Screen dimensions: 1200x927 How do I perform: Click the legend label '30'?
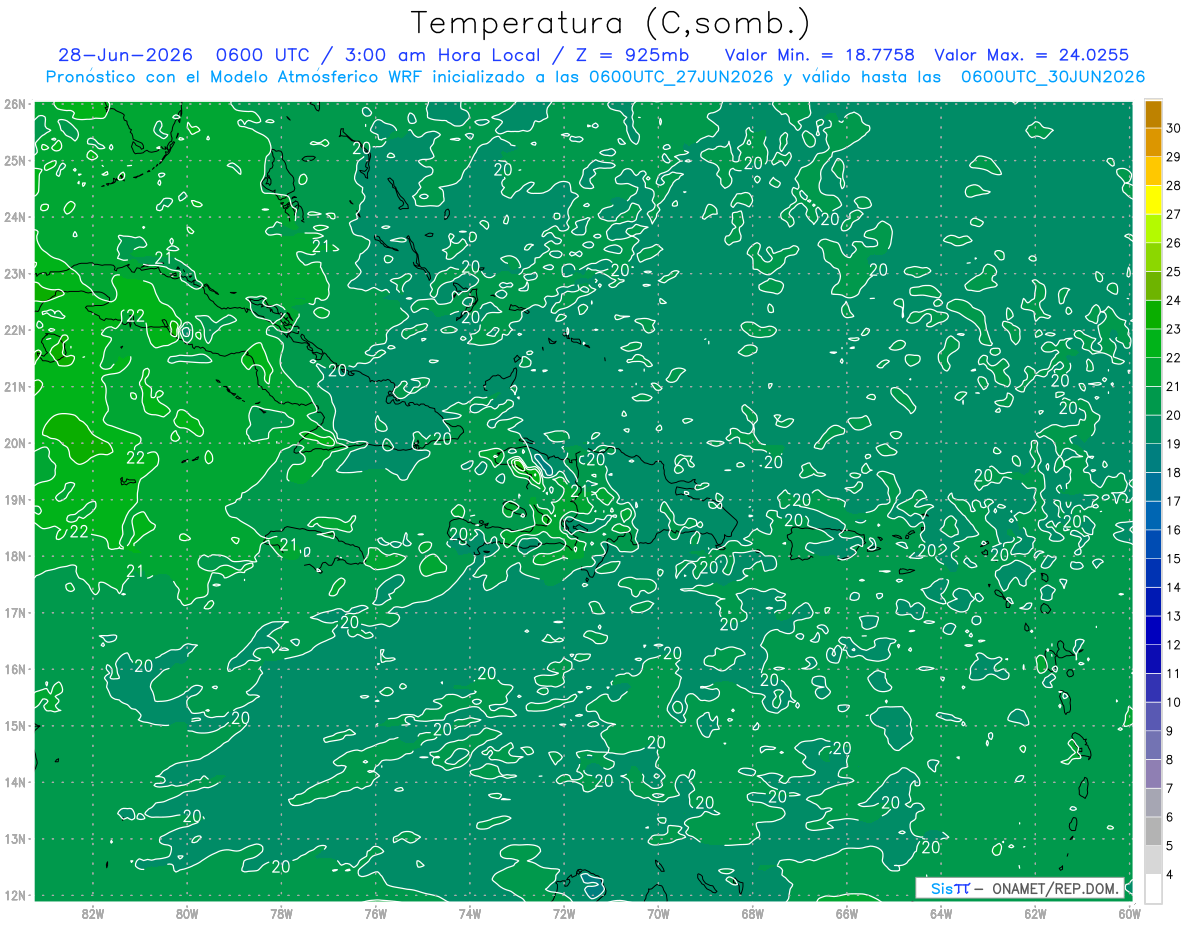1174,128
